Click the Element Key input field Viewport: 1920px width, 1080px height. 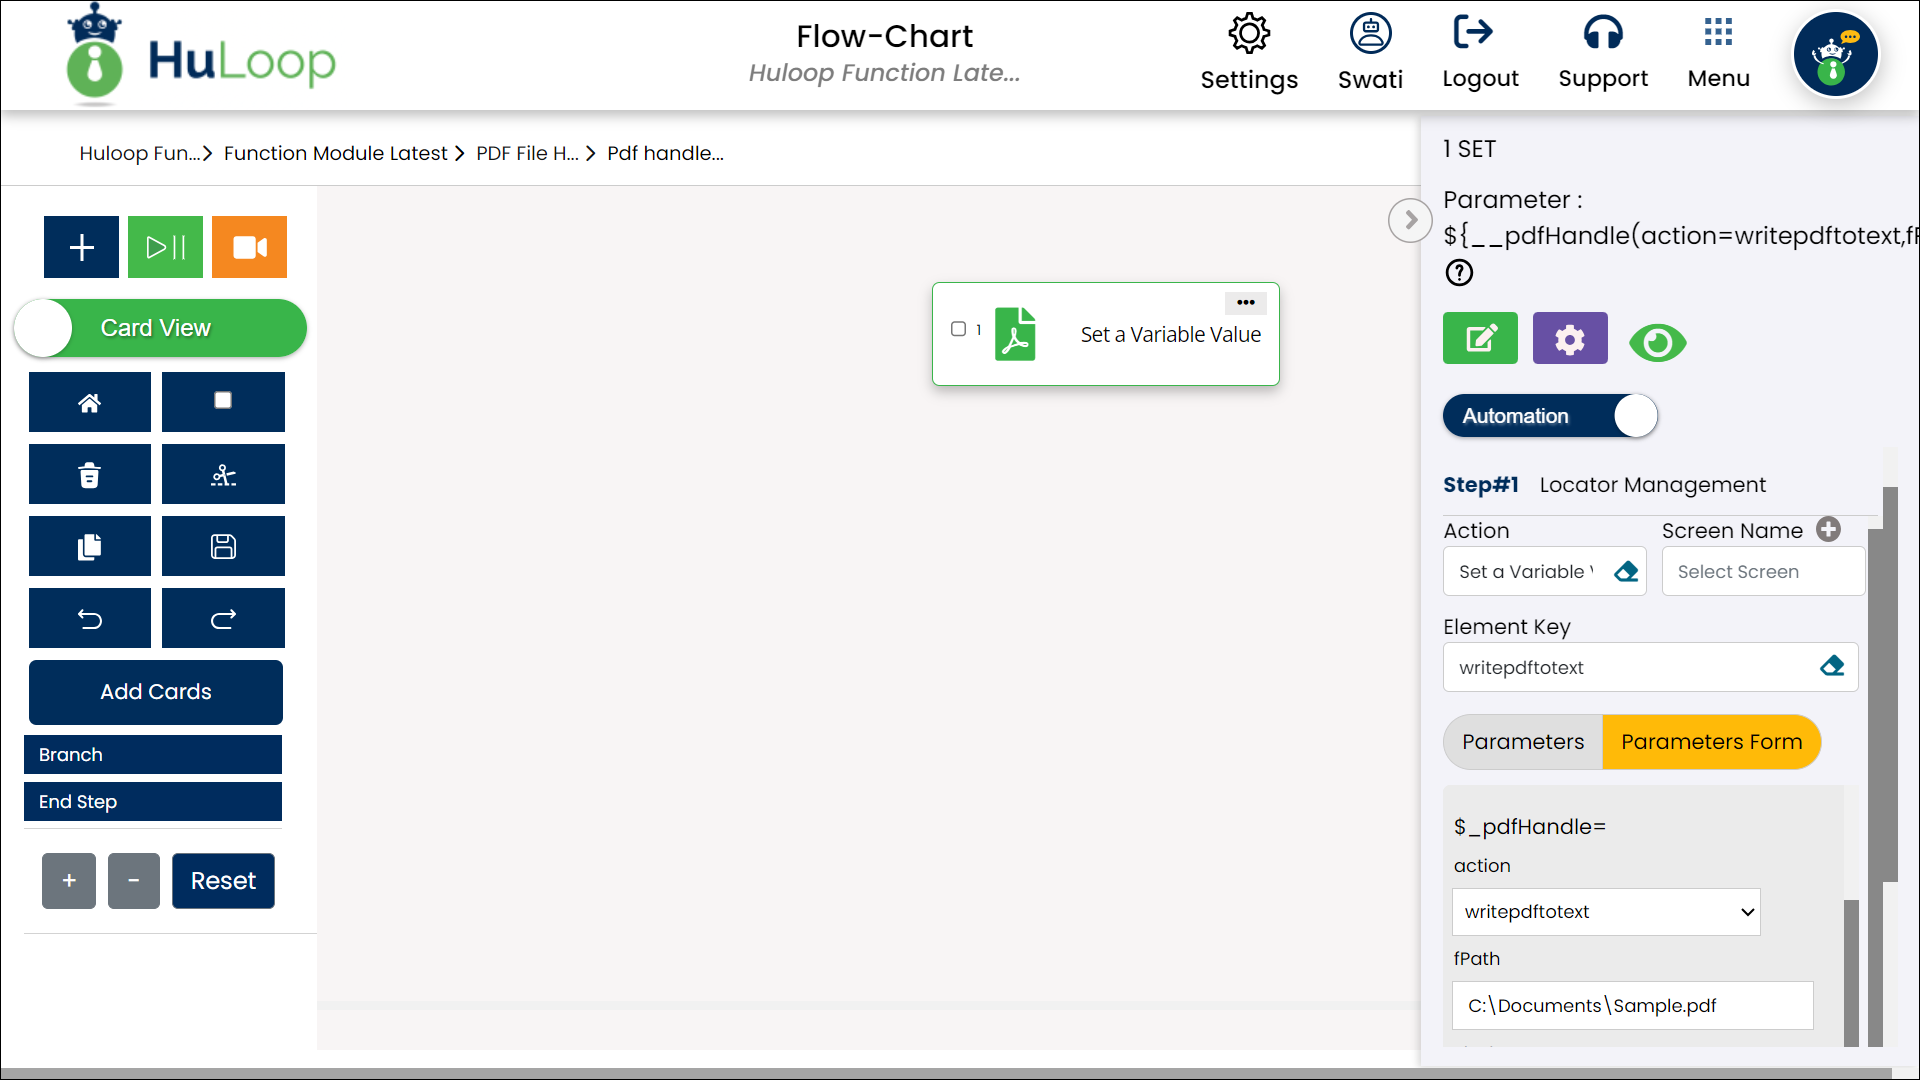[1650, 667]
